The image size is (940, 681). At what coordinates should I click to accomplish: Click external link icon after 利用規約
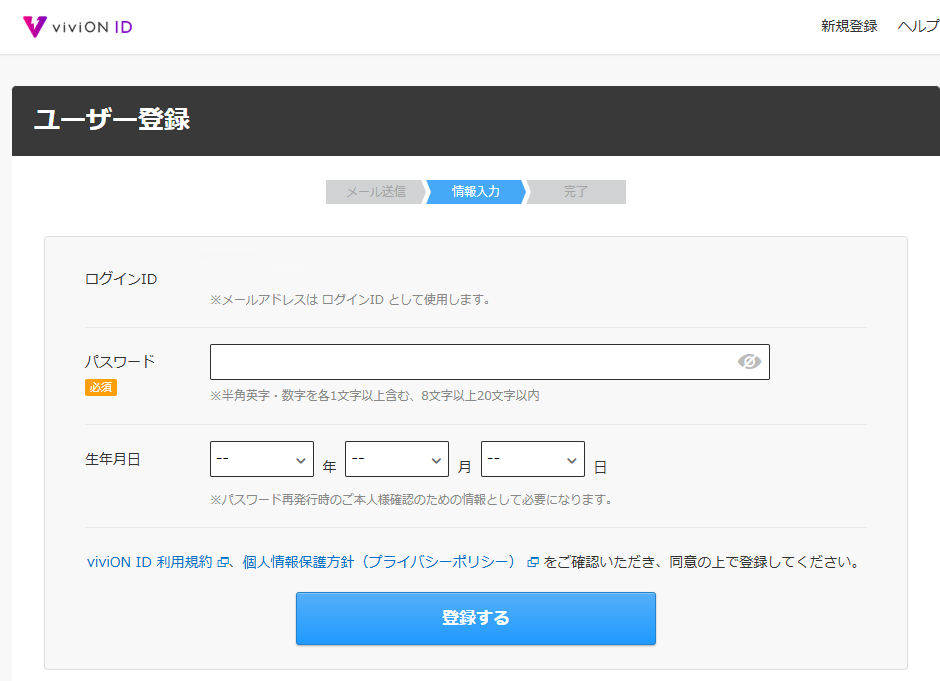click(x=223, y=562)
